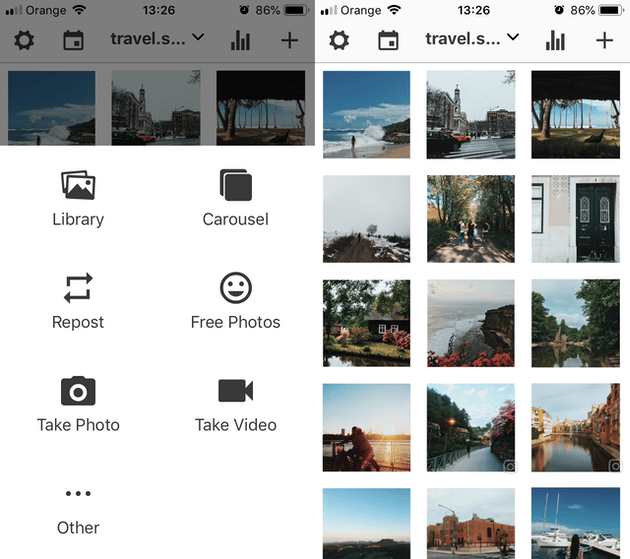Open analytics bar chart in left screen
This screenshot has width=630, height=559.
240,40
